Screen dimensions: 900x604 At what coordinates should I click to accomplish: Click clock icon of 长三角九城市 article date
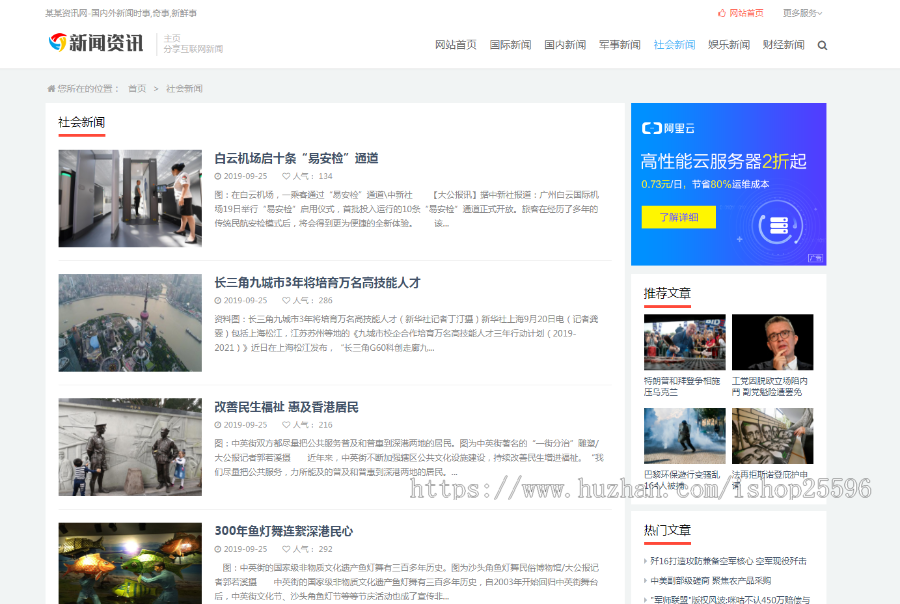coord(218,300)
